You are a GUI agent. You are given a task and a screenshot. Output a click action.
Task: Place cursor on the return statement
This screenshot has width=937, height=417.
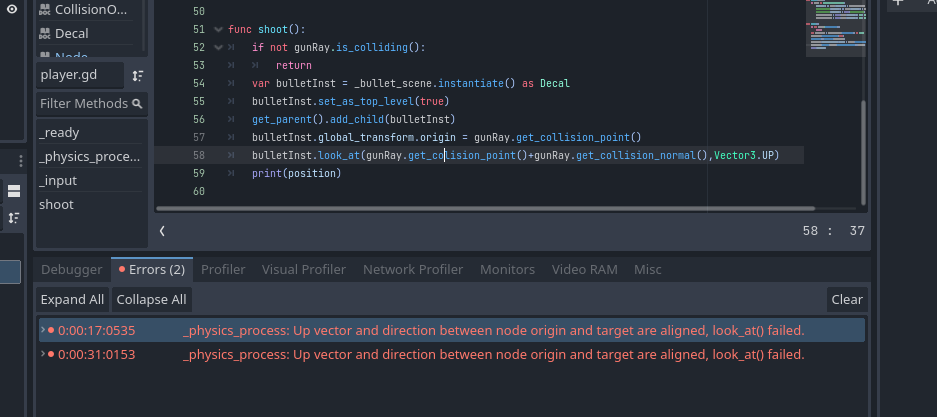293,66
